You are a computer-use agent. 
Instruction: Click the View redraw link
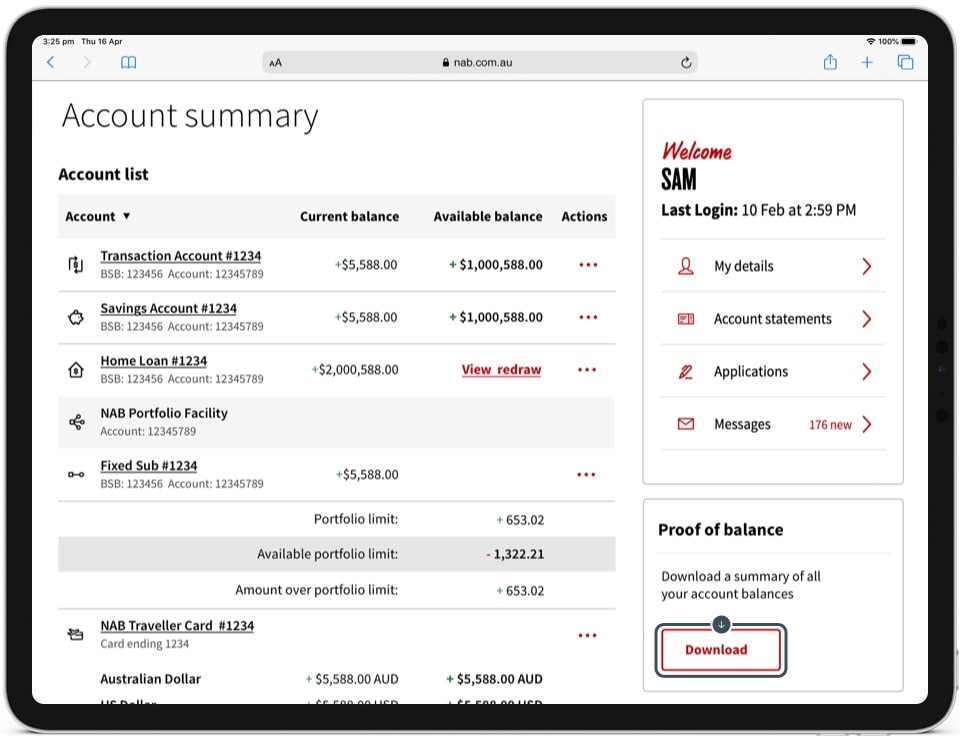501,370
